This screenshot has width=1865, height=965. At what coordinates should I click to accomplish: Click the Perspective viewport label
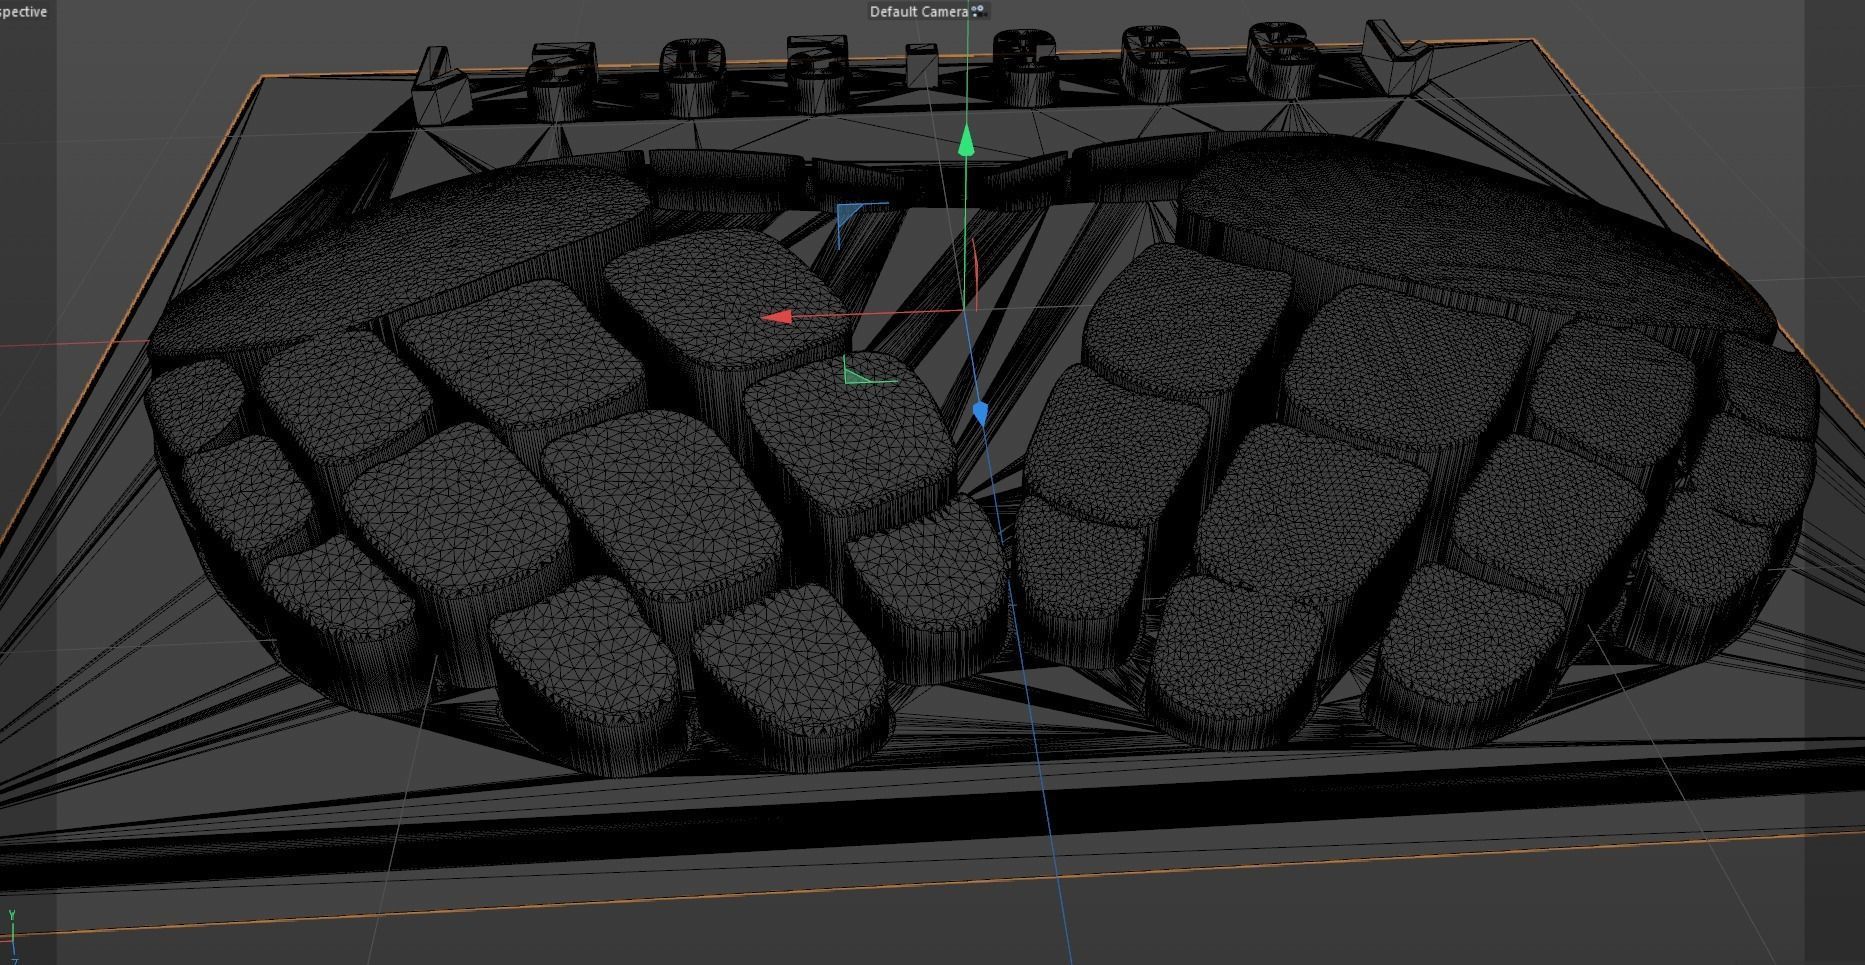[x=23, y=12]
